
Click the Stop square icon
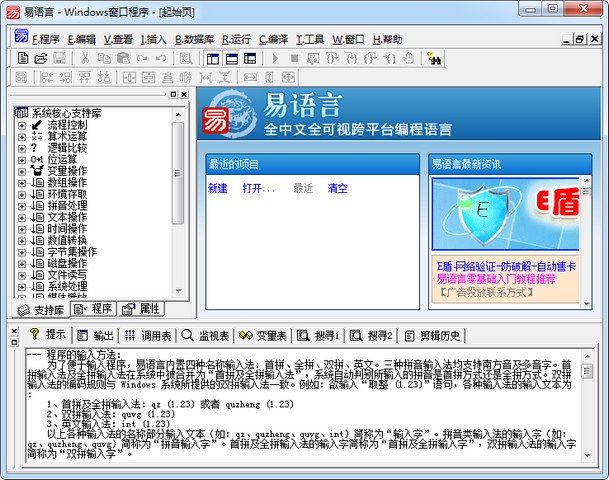pyautogui.click(x=294, y=58)
